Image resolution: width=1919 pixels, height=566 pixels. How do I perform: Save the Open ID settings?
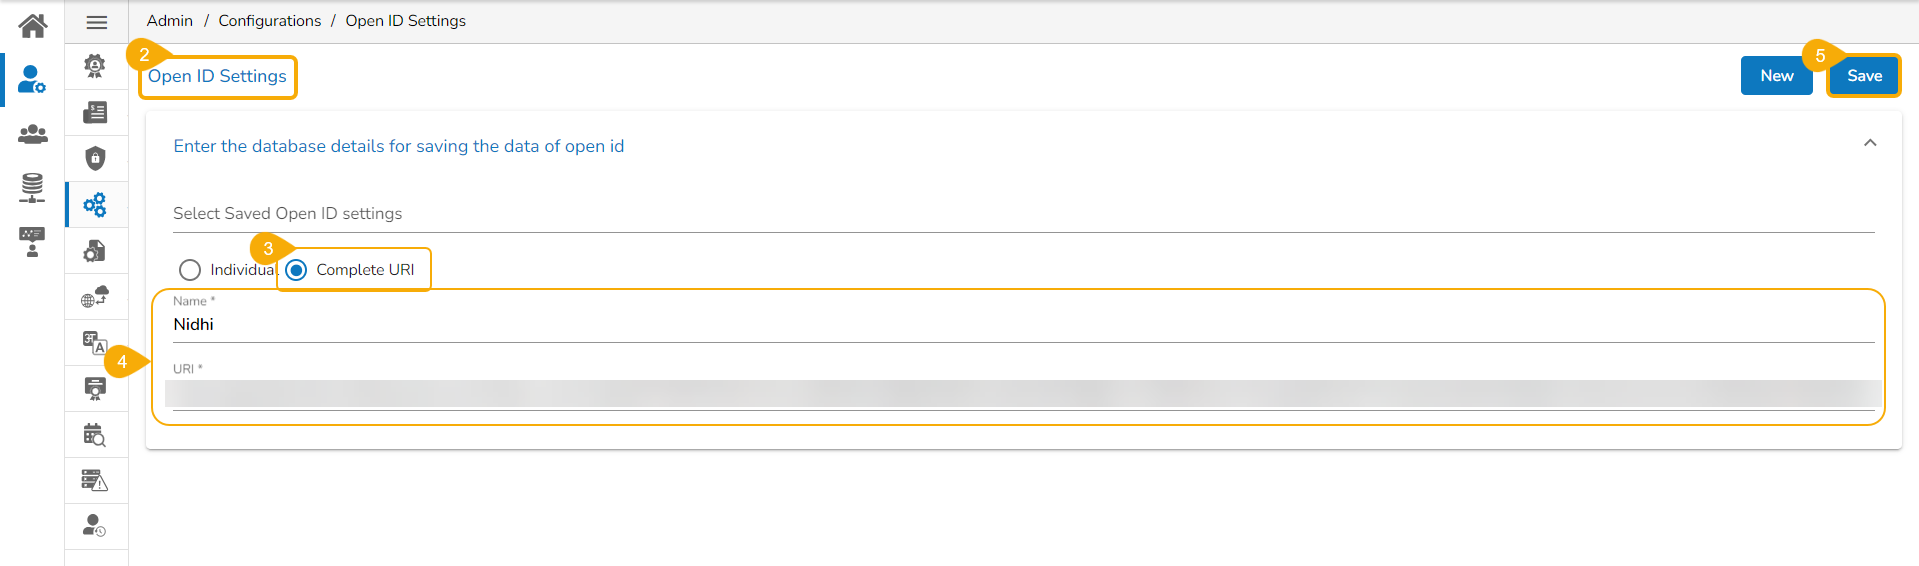[x=1863, y=76]
